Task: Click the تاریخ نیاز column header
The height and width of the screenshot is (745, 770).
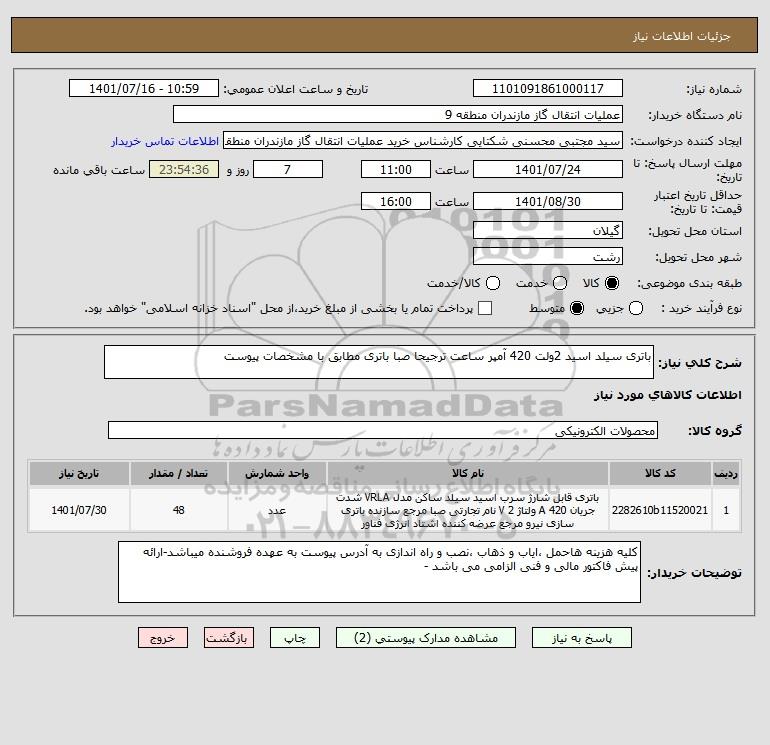Action: (79, 473)
